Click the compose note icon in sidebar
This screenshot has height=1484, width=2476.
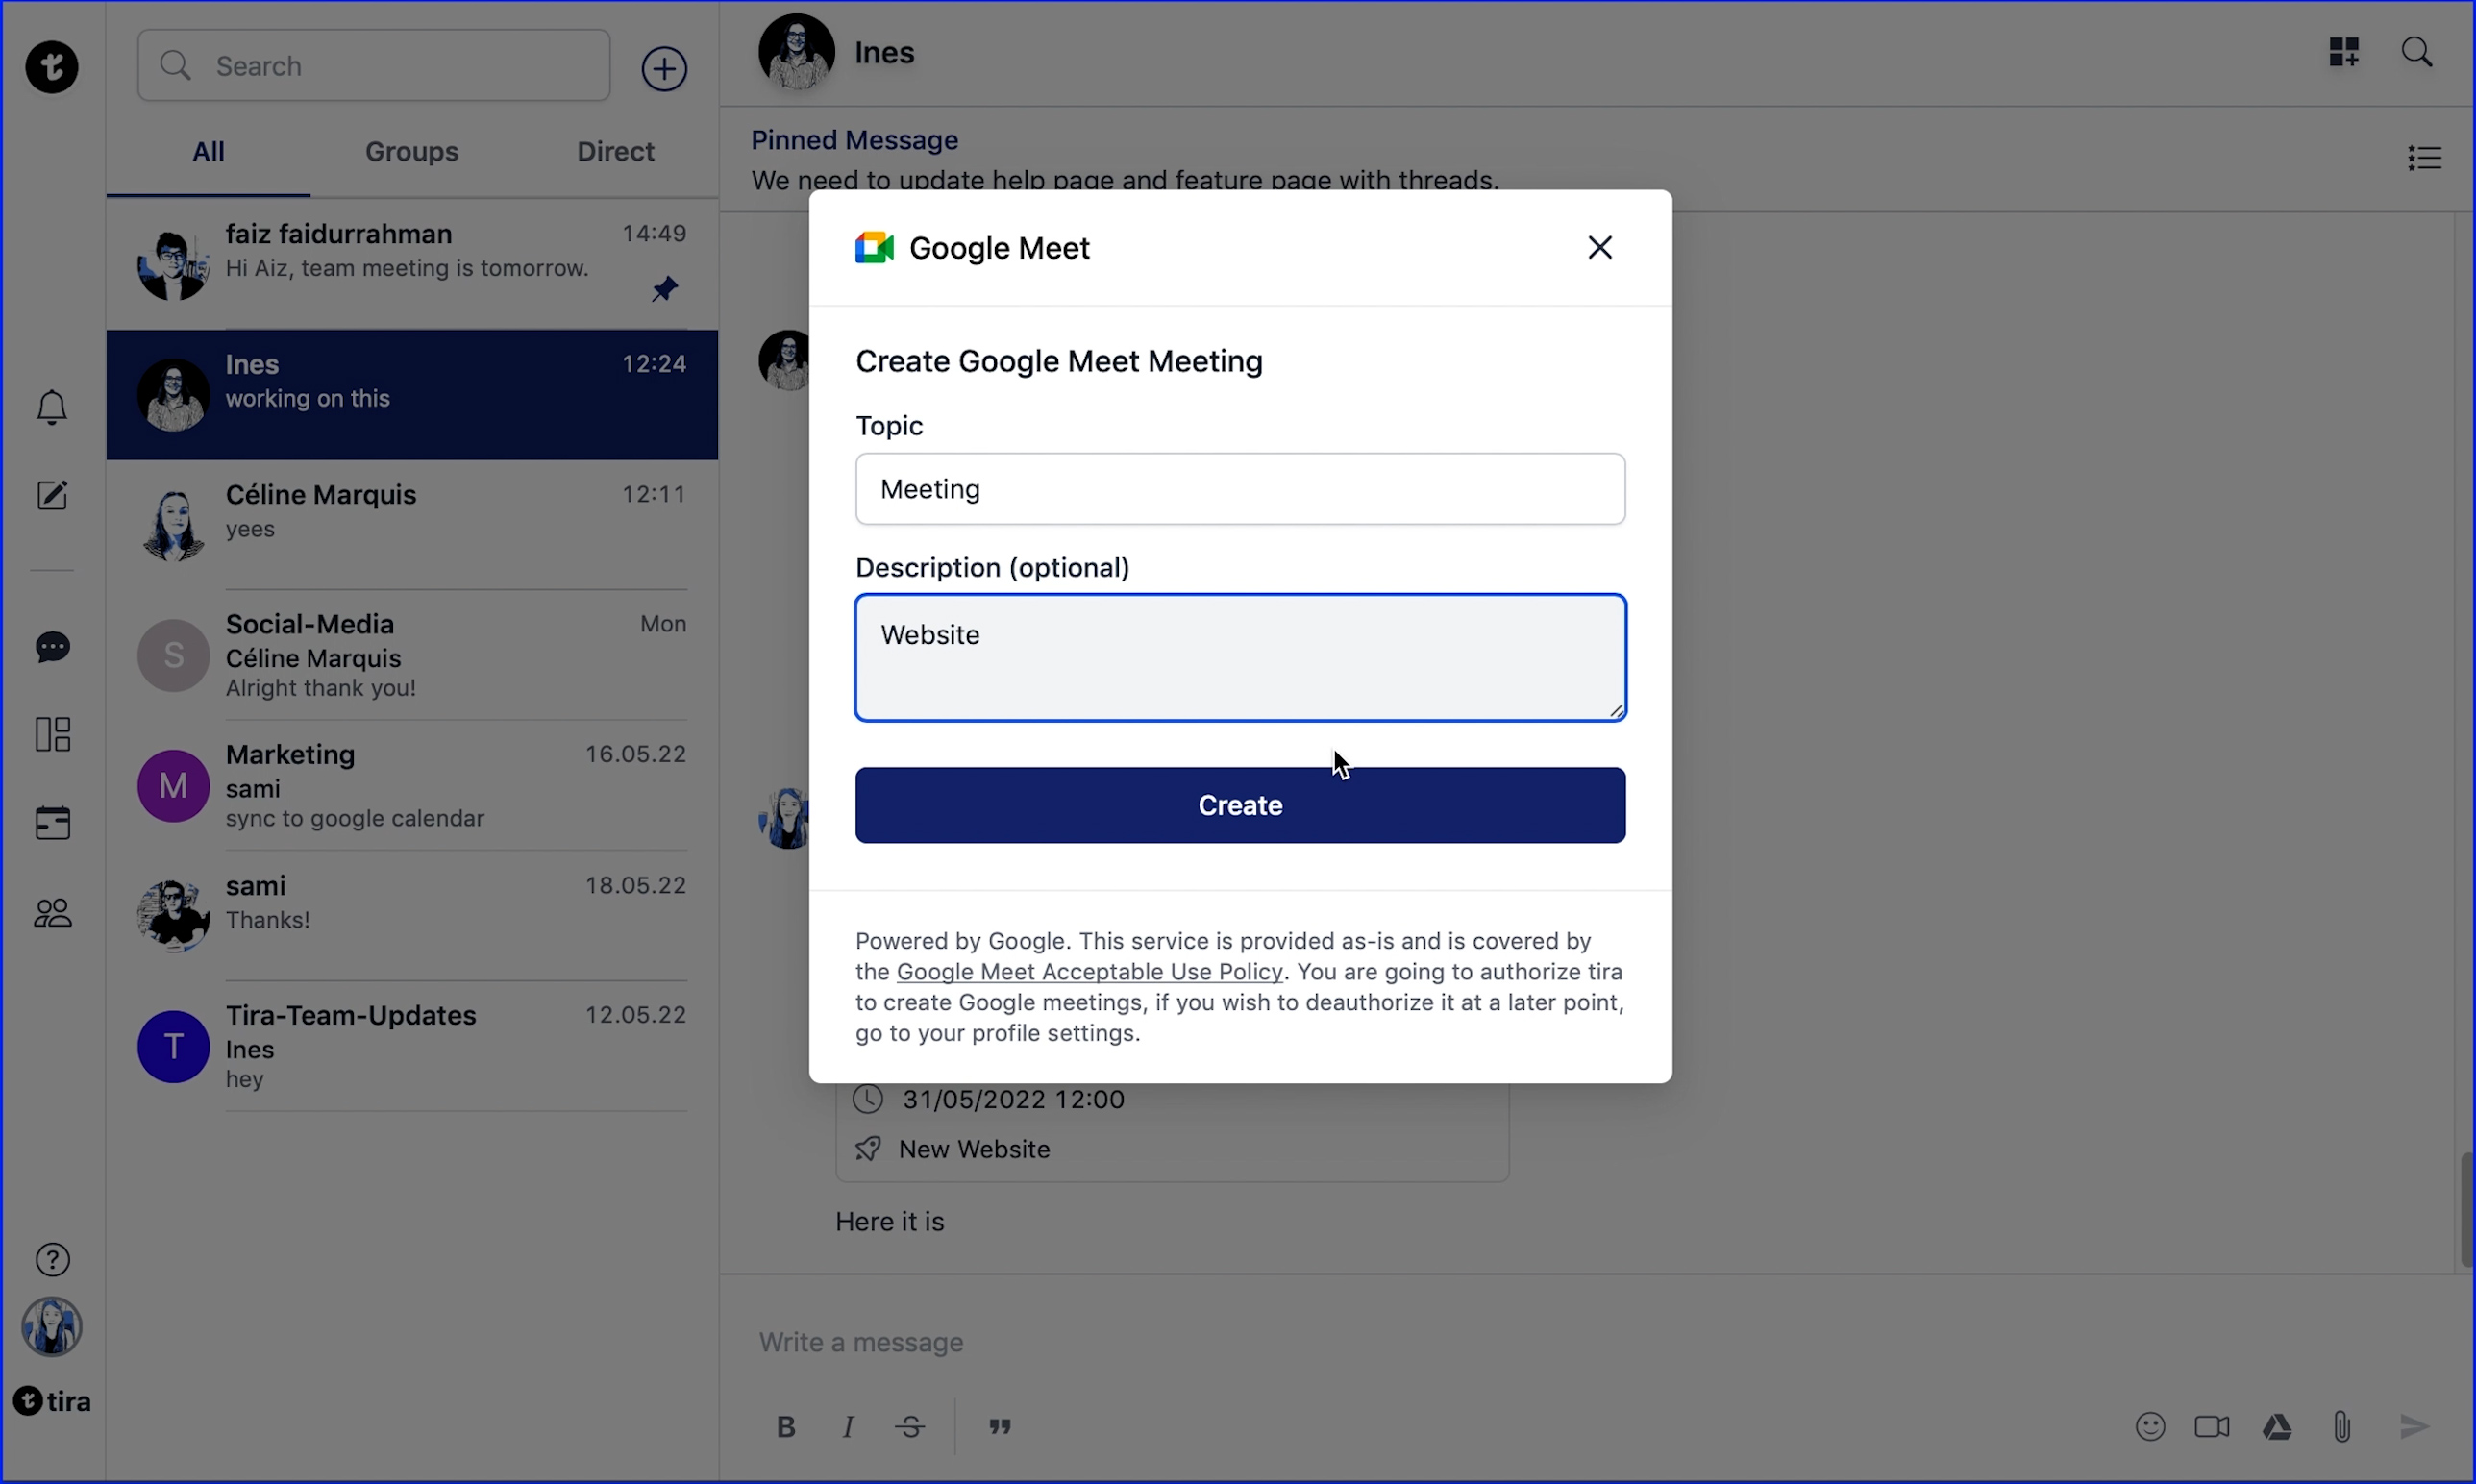click(x=52, y=495)
